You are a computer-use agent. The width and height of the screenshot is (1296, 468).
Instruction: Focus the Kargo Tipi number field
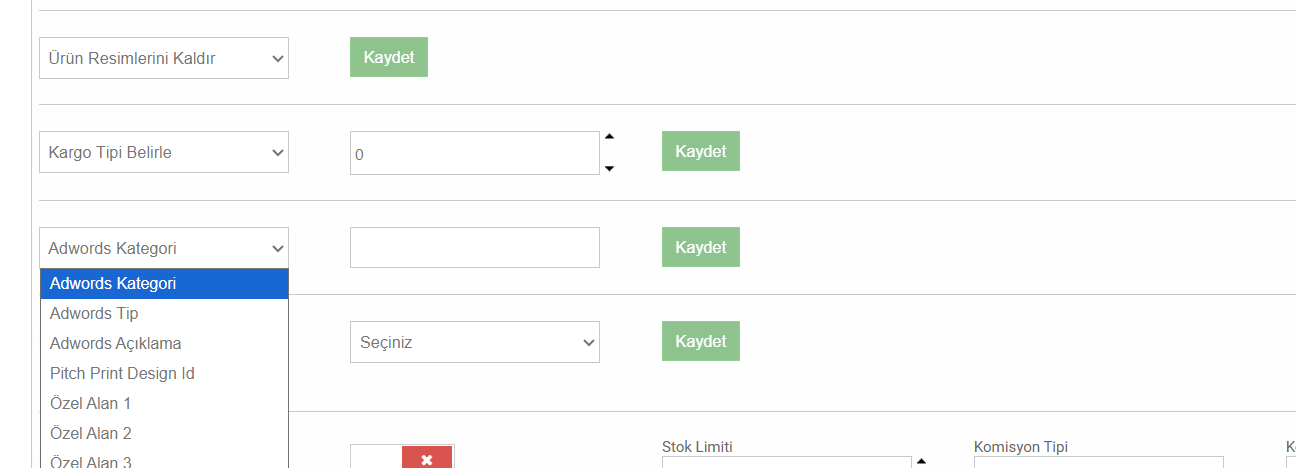pos(475,153)
